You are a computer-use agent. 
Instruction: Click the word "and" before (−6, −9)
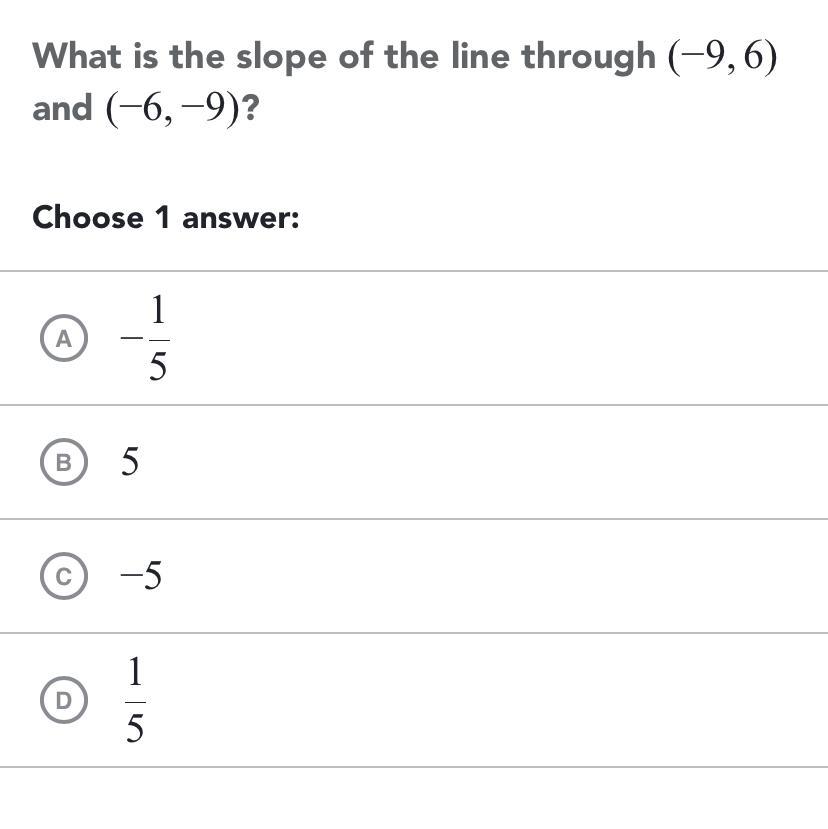[62, 108]
